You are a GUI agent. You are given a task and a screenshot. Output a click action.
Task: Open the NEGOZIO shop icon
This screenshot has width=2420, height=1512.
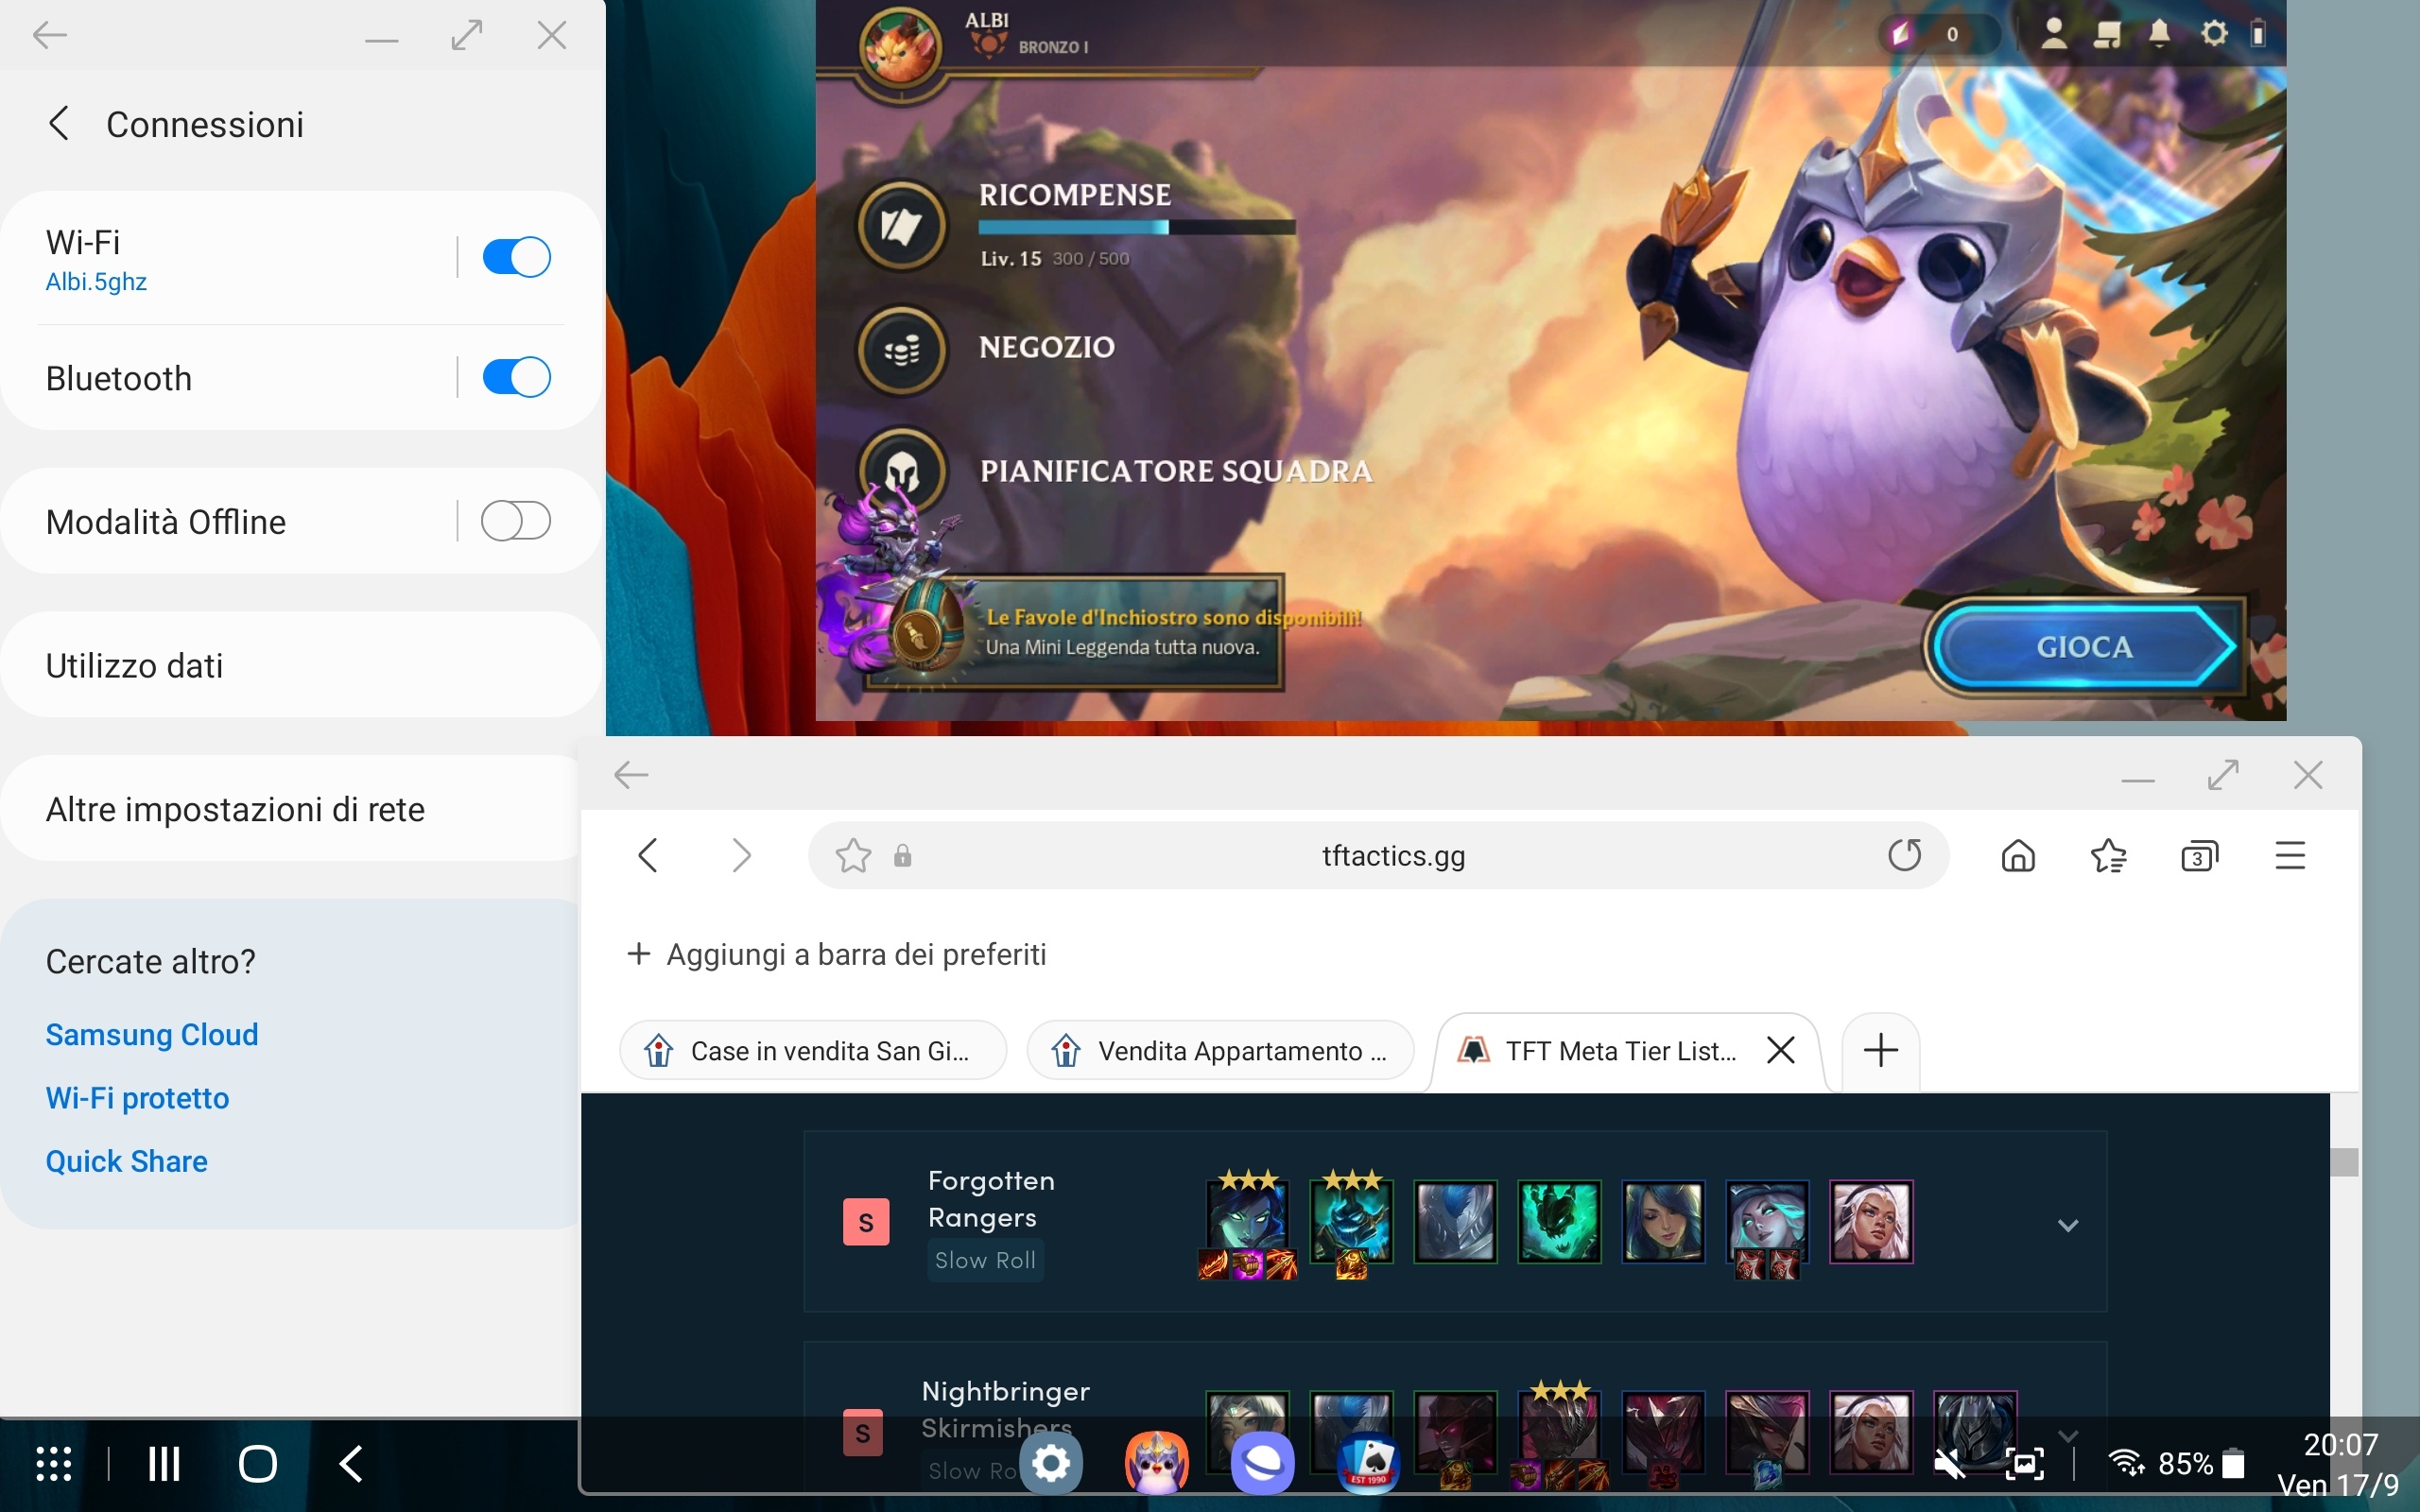click(x=902, y=351)
